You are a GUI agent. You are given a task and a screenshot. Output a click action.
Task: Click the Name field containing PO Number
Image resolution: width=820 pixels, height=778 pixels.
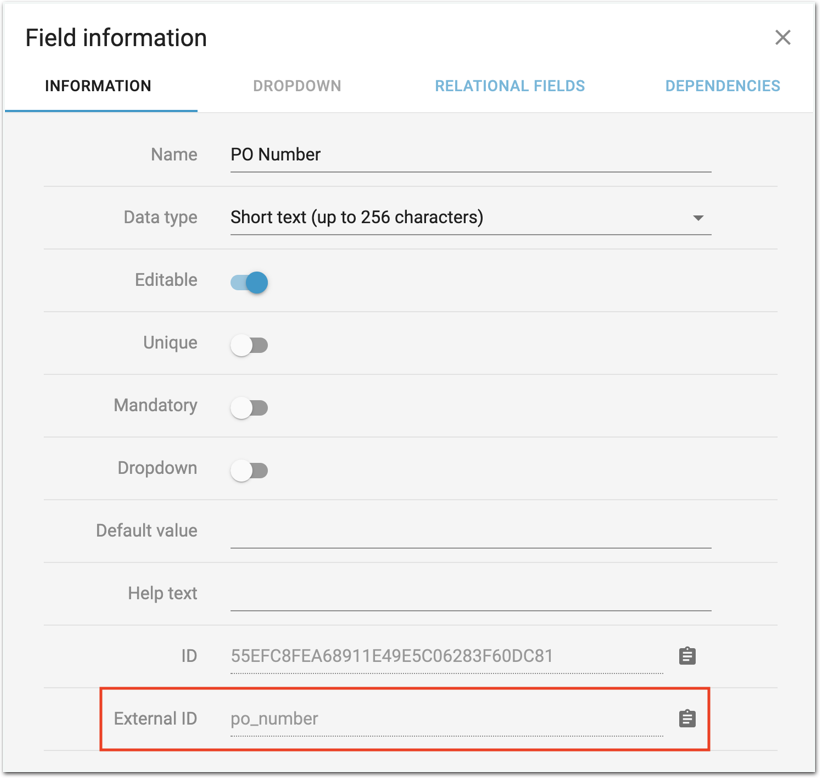(470, 155)
